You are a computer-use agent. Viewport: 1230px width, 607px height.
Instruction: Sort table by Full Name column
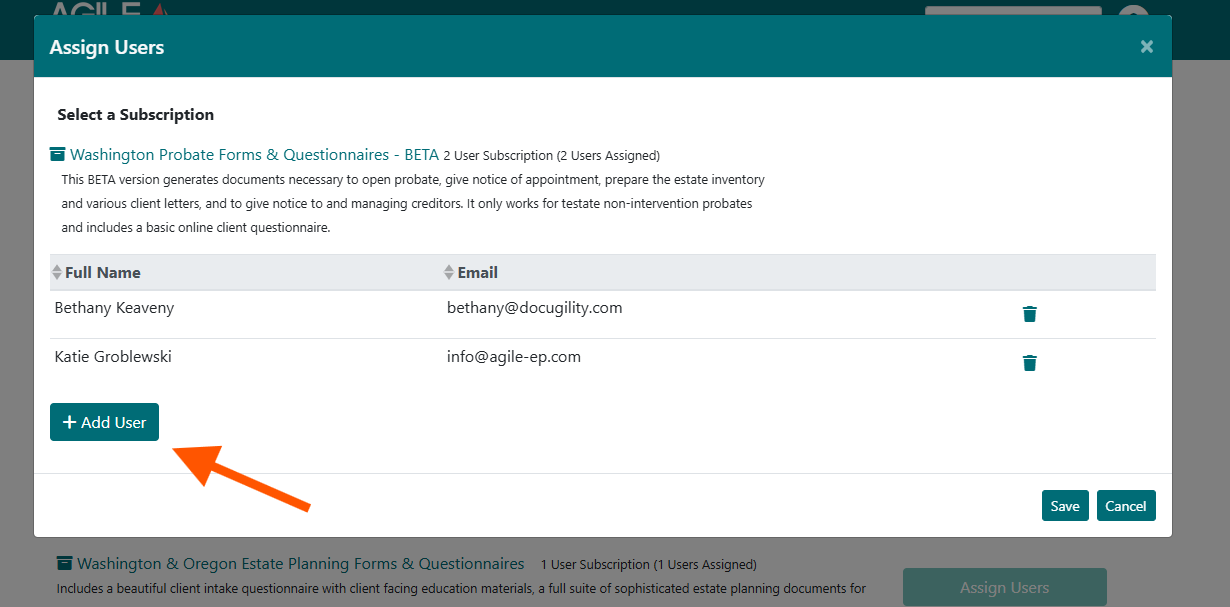(x=96, y=272)
